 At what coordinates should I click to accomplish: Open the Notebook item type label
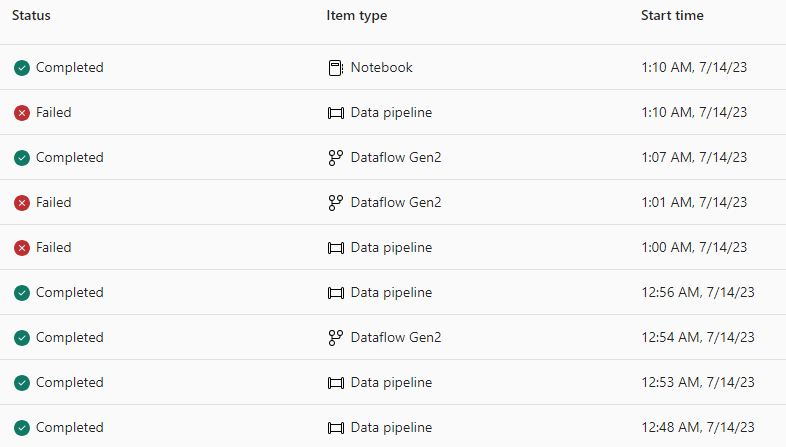pyautogui.click(x=381, y=67)
